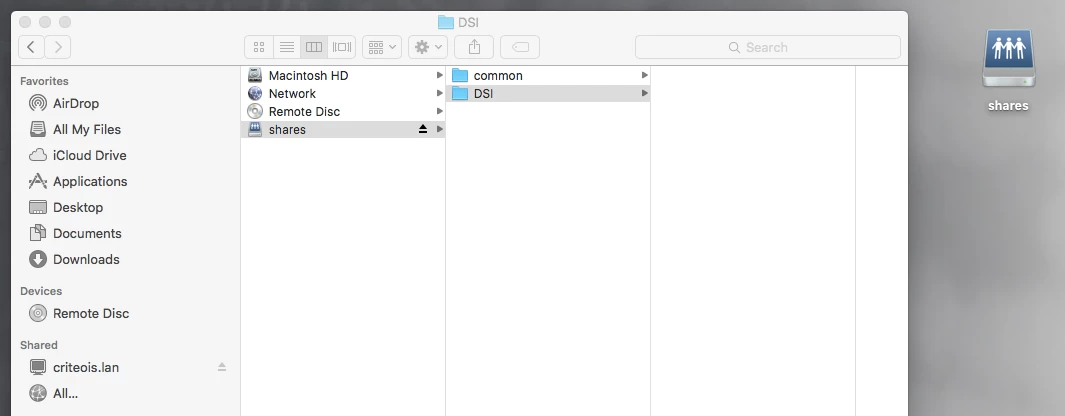Image resolution: width=1065 pixels, height=416 pixels.
Task: Switch to Cover Flow view
Action: point(342,47)
